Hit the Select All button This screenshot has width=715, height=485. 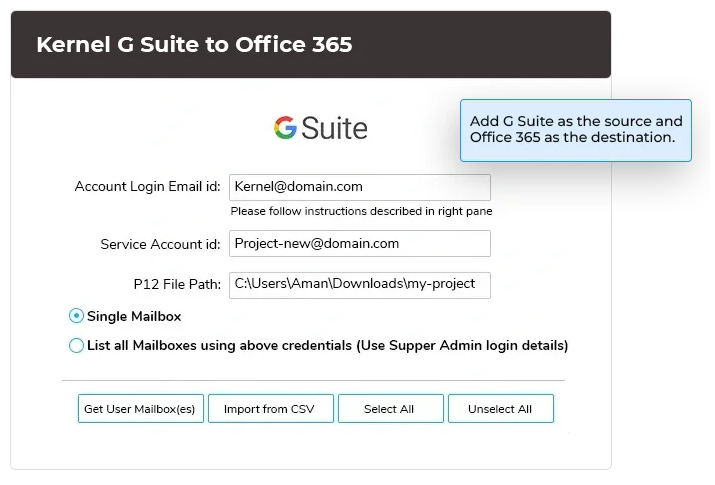click(389, 409)
